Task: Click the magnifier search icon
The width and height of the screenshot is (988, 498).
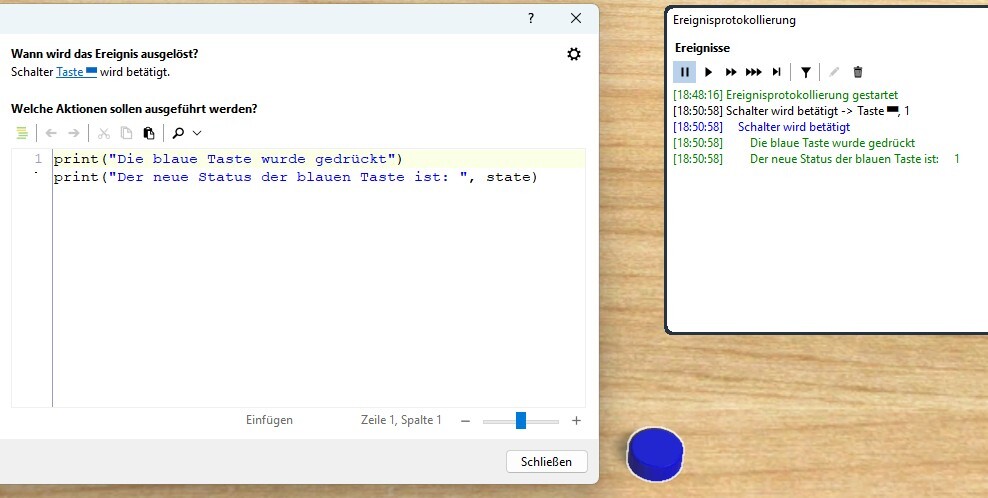Action: [x=178, y=133]
